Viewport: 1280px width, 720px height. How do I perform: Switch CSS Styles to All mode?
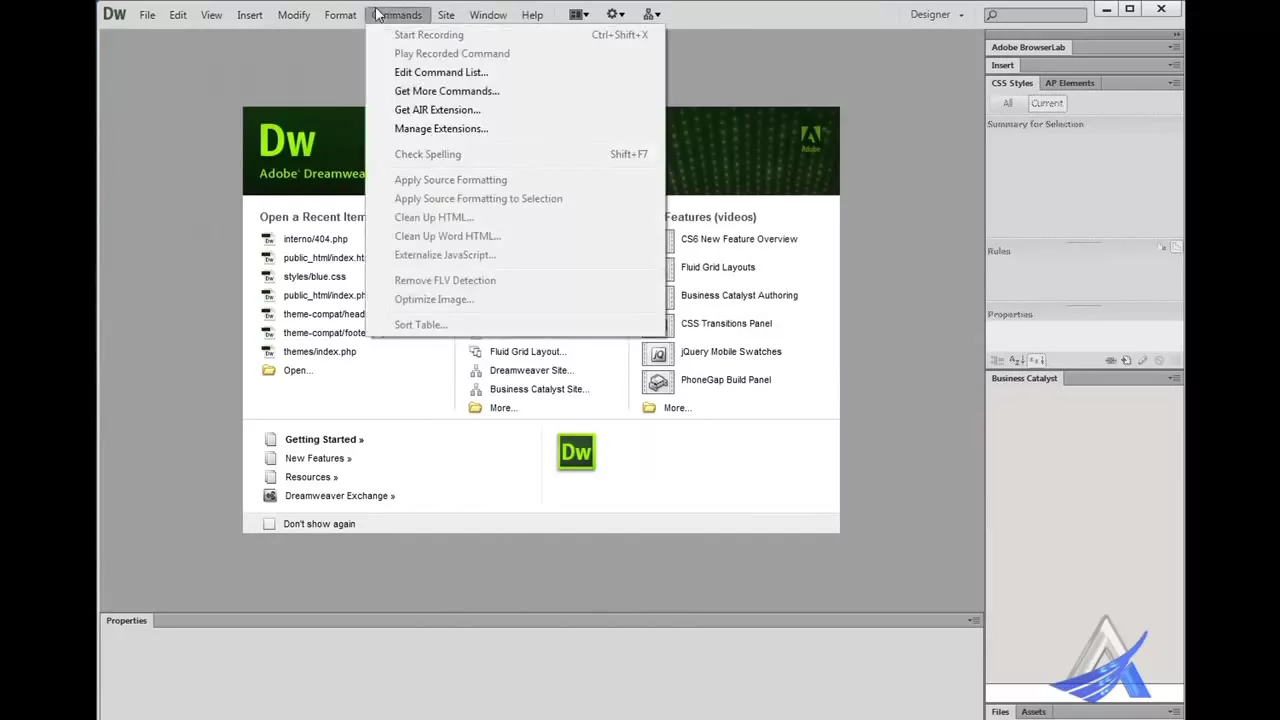click(1007, 103)
